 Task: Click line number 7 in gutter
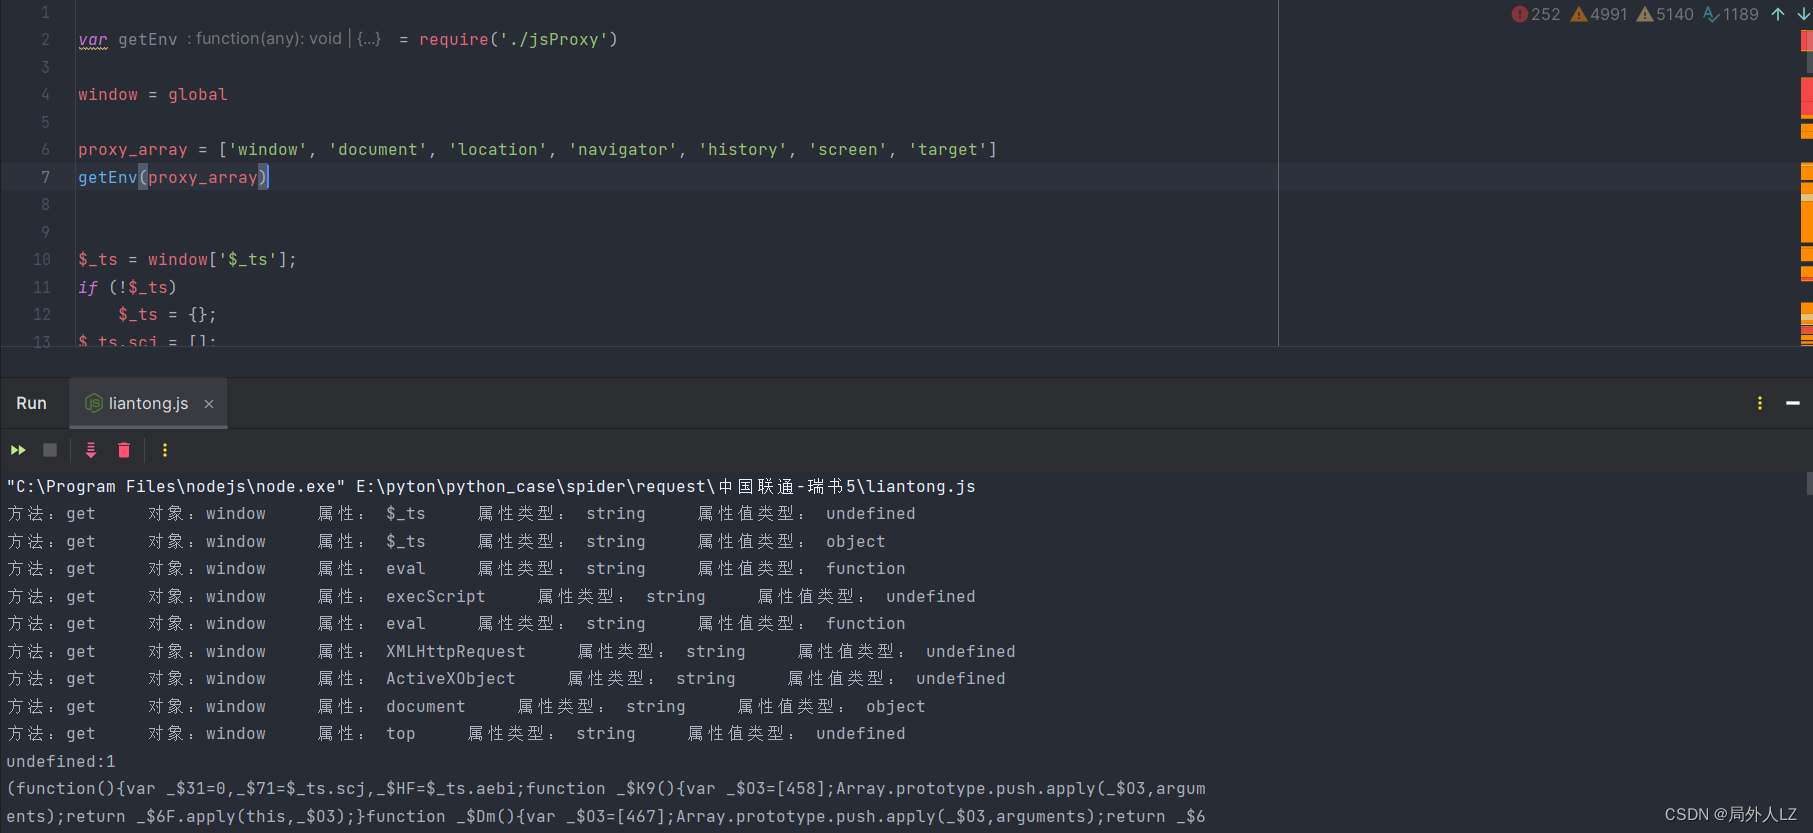point(45,177)
